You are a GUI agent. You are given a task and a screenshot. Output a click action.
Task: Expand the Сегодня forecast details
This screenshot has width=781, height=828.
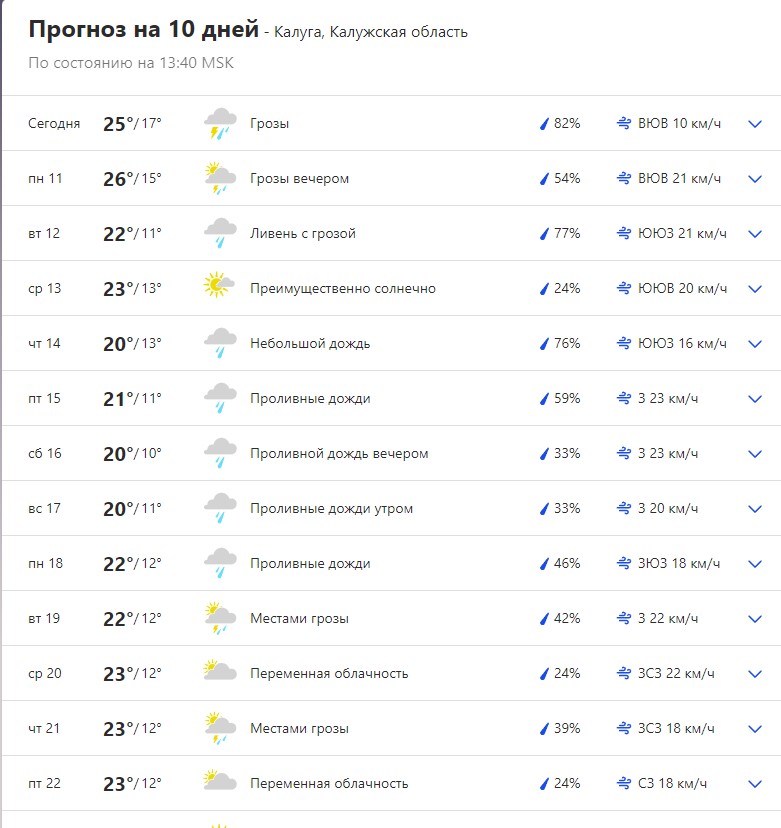[x=755, y=124]
